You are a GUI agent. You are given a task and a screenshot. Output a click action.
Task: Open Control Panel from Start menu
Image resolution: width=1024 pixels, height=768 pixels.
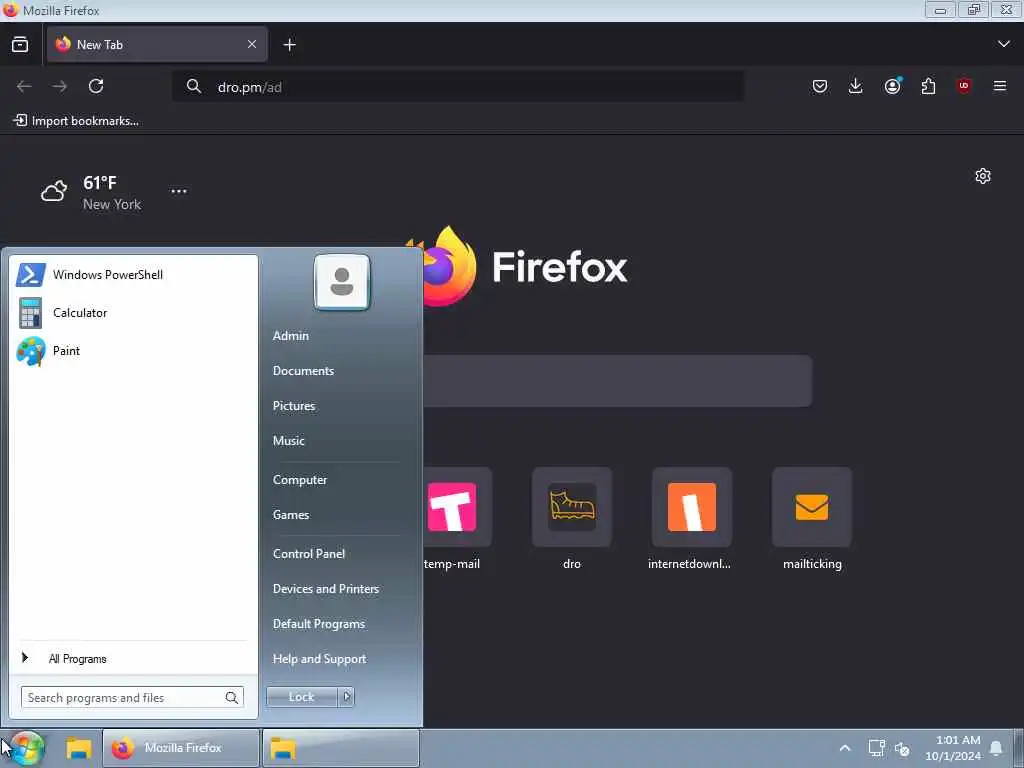[x=309, y=554]
